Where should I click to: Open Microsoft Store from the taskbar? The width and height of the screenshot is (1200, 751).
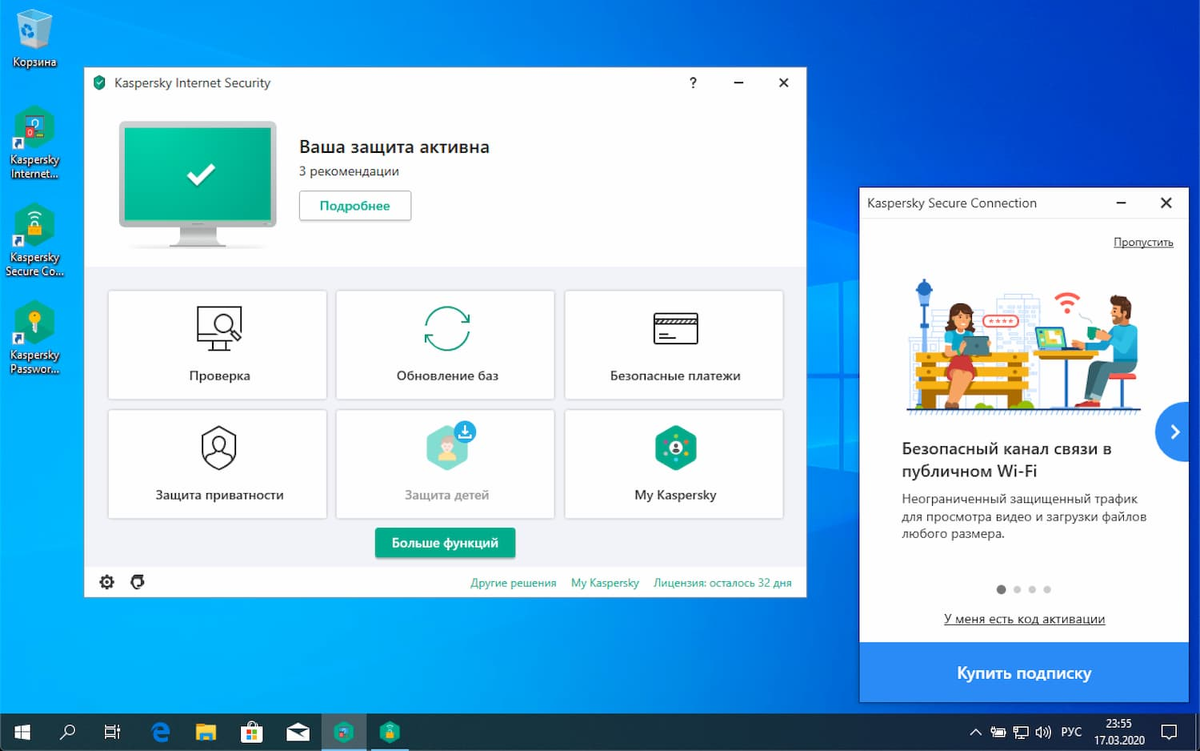(x=251, y=732)
